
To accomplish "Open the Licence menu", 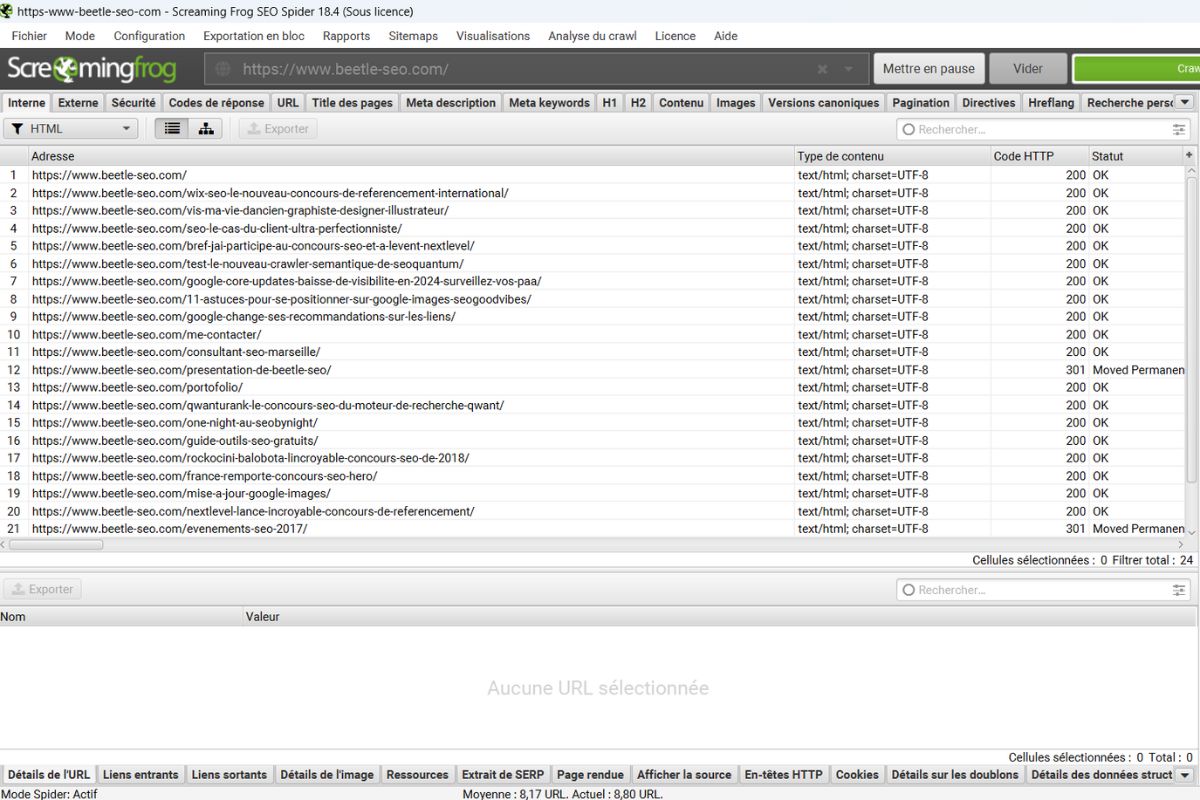I will pos(675,36).
